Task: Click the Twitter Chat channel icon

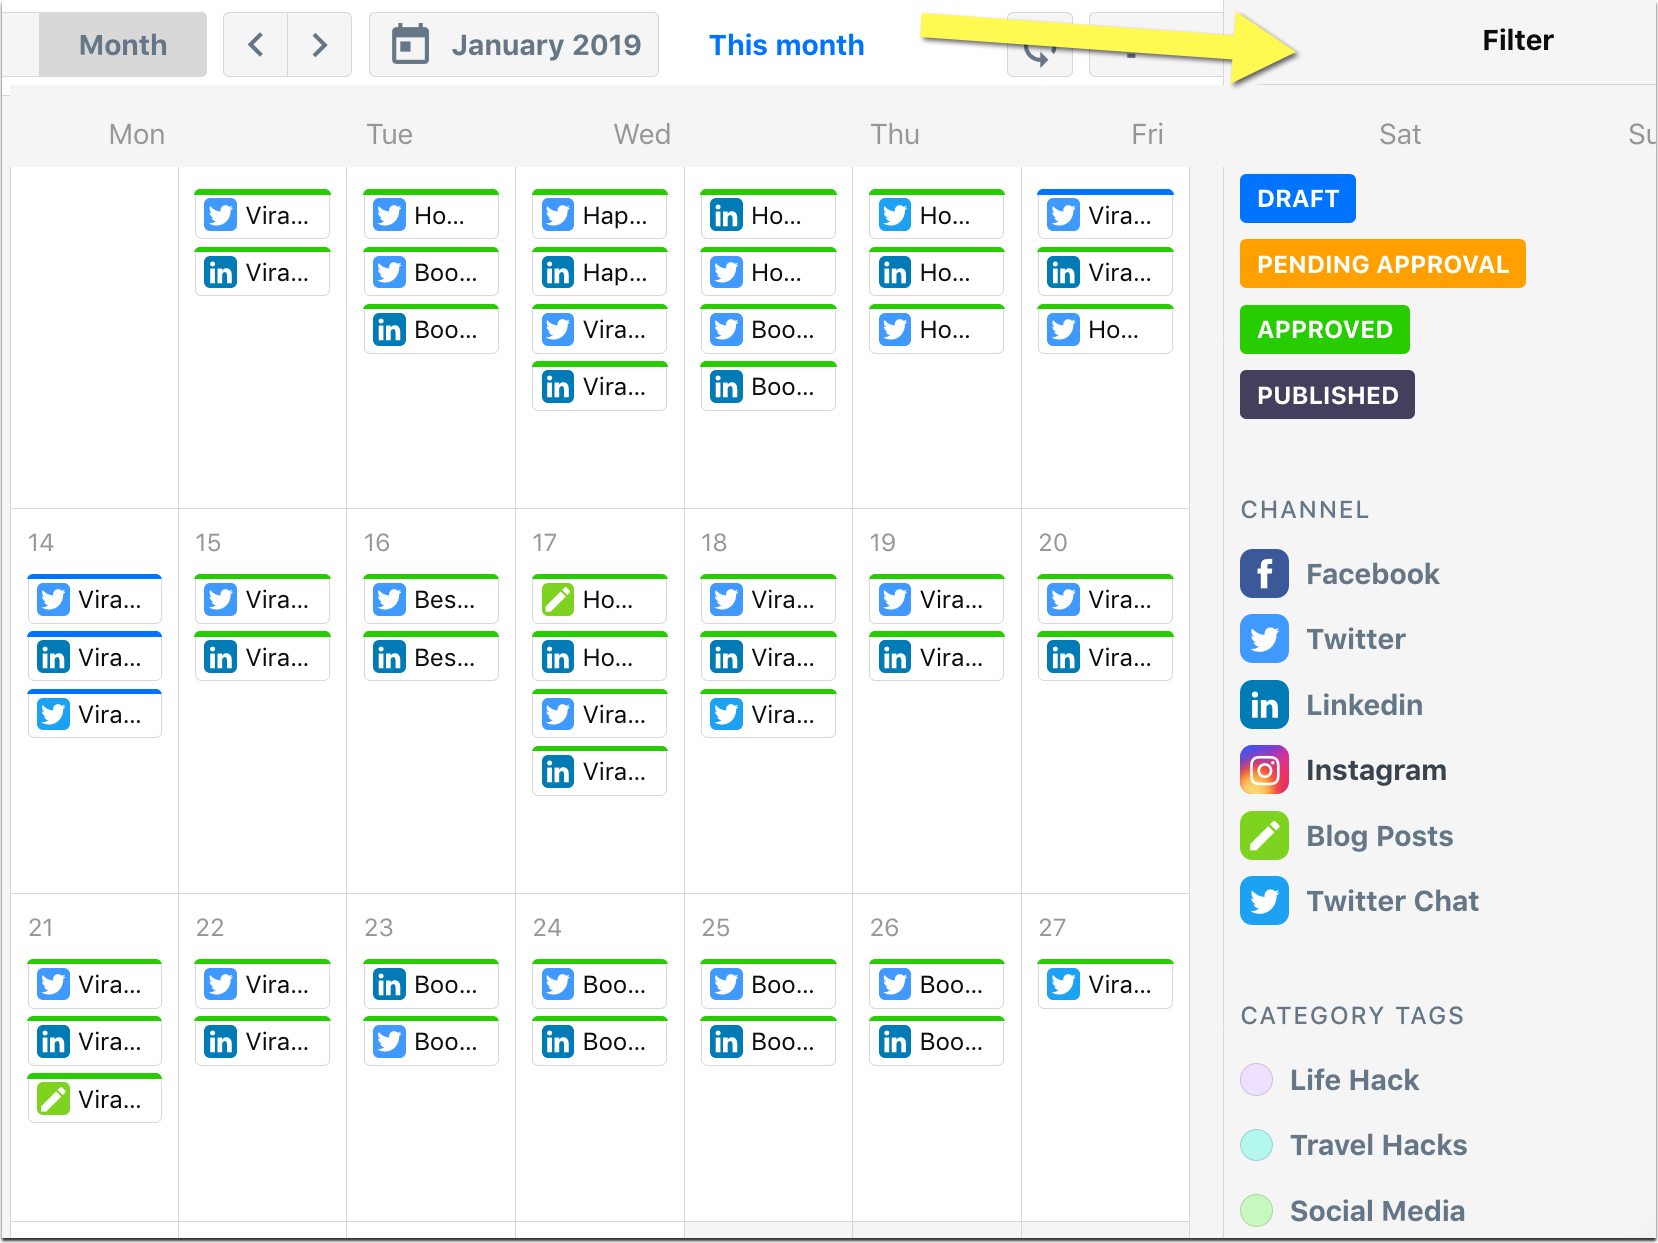Action: pos(1264,901)
